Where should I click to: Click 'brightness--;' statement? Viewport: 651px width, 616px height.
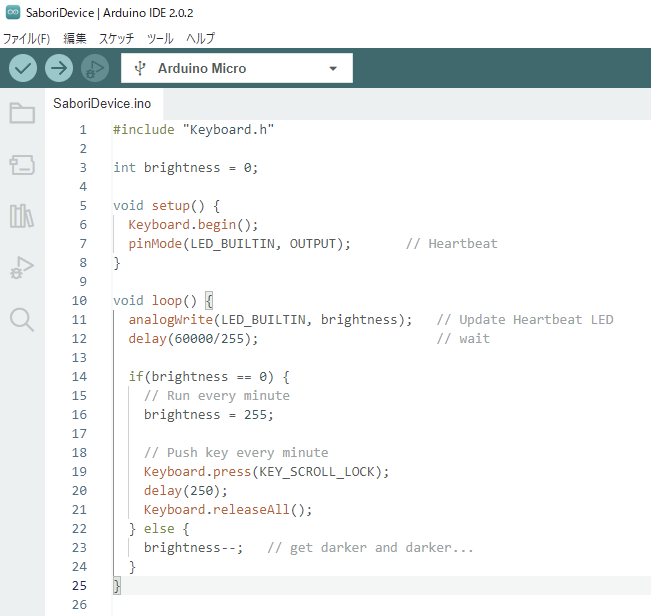(193, 548)
